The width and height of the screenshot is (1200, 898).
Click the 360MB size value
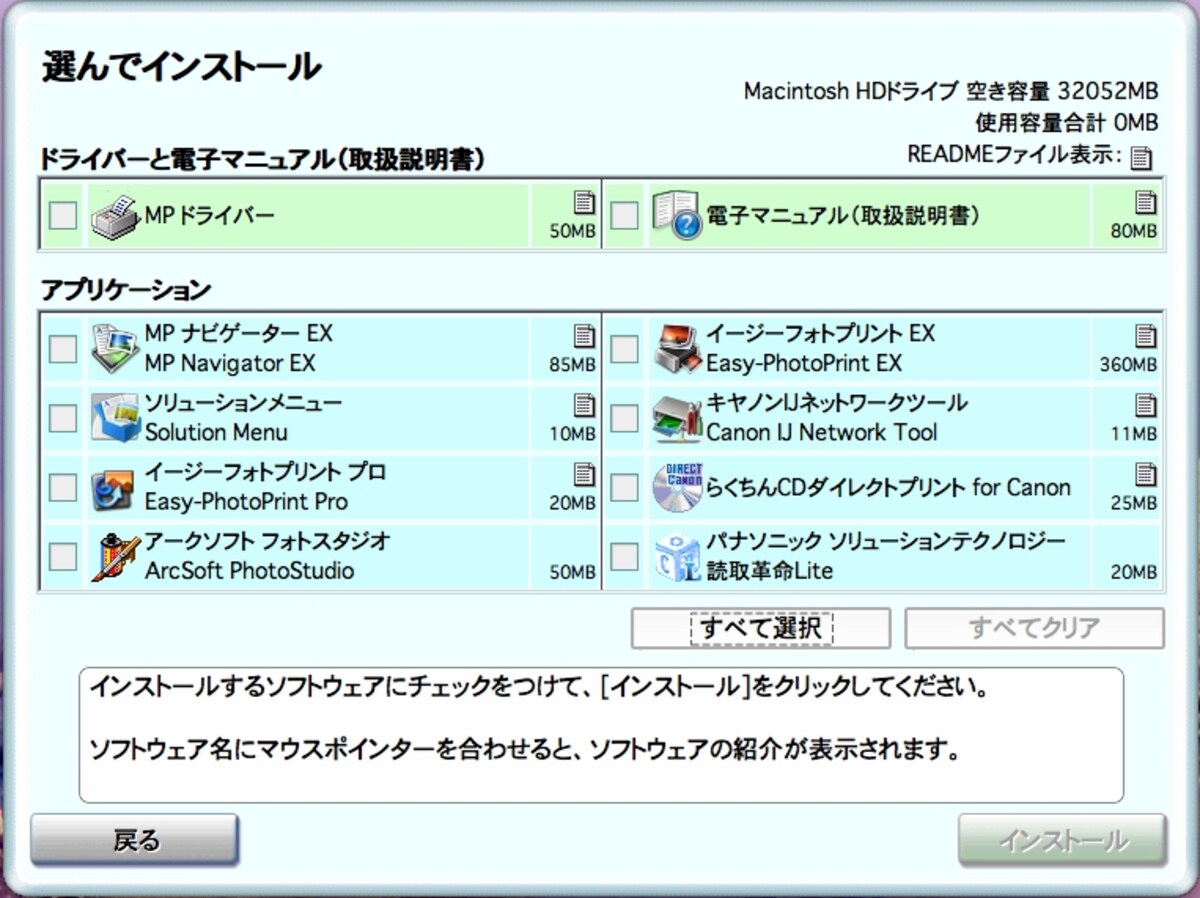pyautogui.click(x=1128, y=365)
